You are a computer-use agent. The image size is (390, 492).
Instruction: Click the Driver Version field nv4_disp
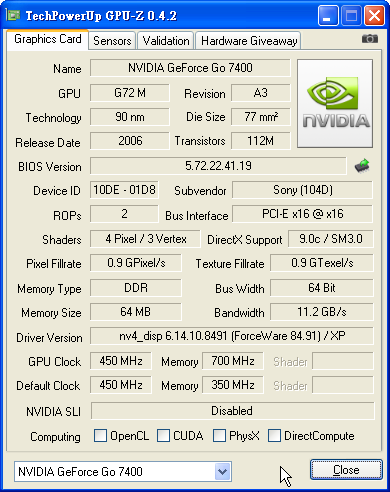[232, 336]
